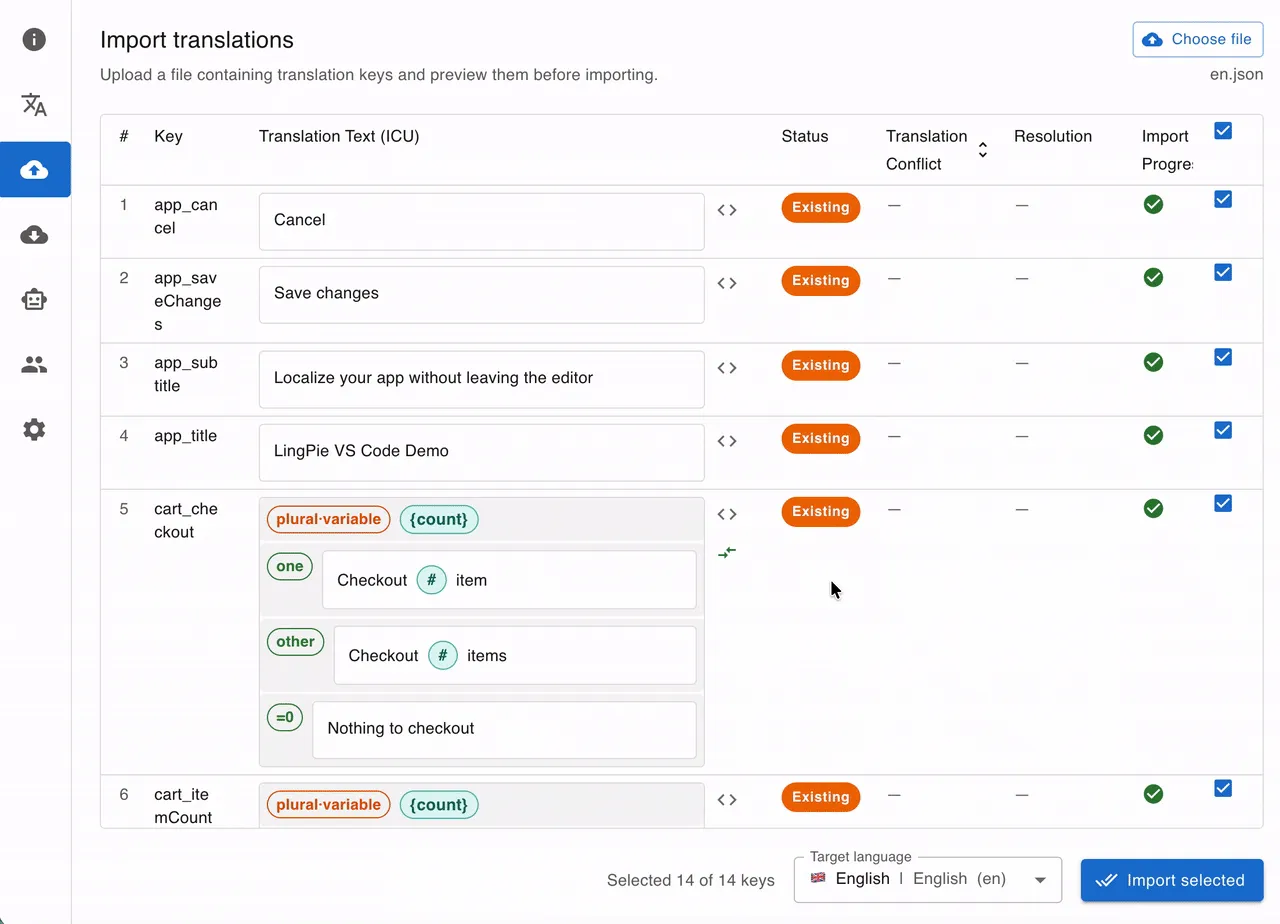This screenshot has height=924, width=1280.
Task: Toggle the select-all checkbox in table header
Action: coord(1223,131)
